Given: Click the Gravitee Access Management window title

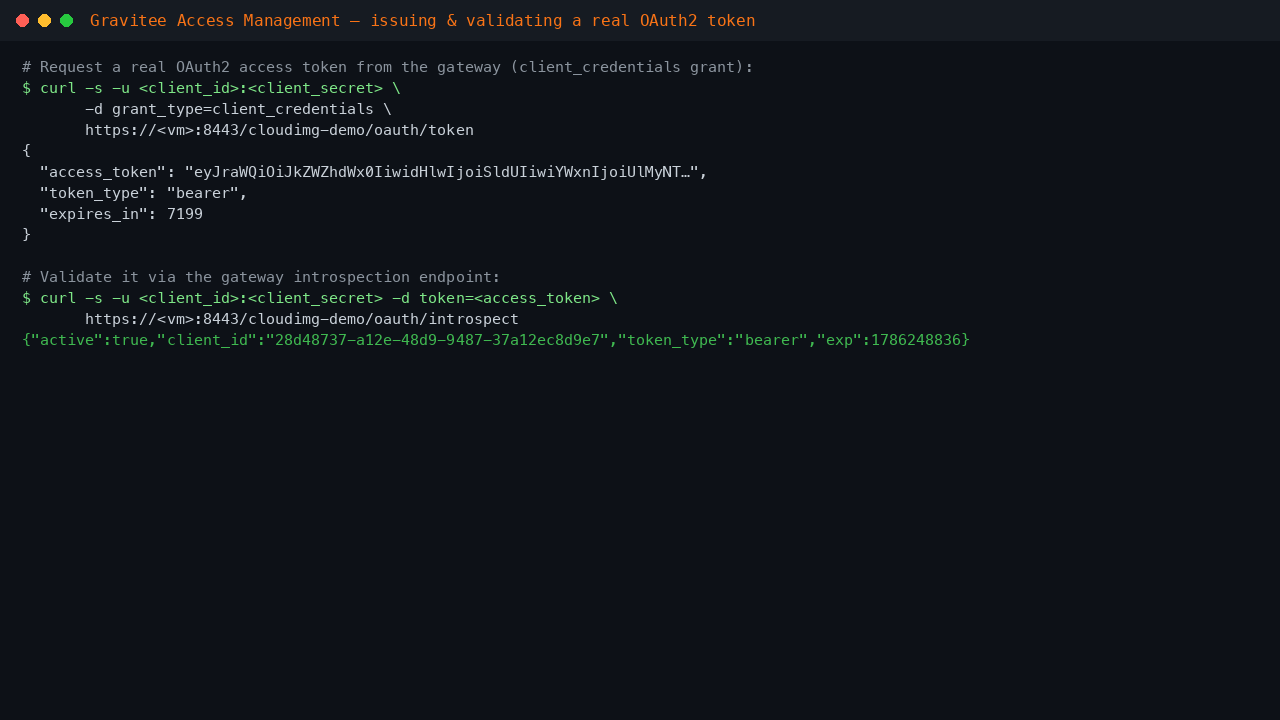Looking at the screenshot, I should [x=422, y=20].
